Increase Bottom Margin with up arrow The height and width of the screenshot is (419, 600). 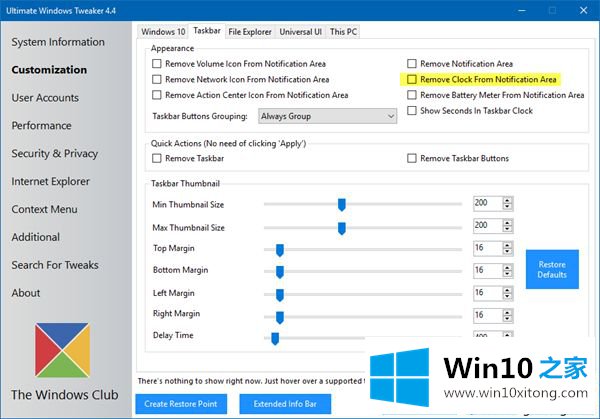pos(507,268)
